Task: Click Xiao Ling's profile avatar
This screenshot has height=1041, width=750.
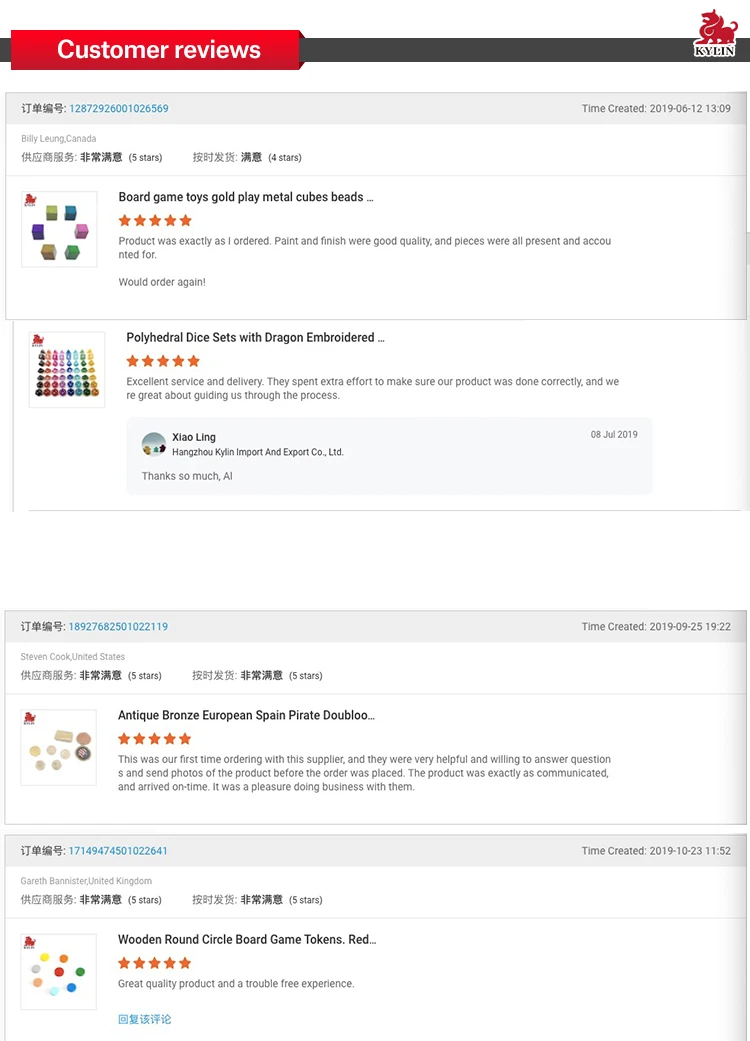Action: [154, 444]
